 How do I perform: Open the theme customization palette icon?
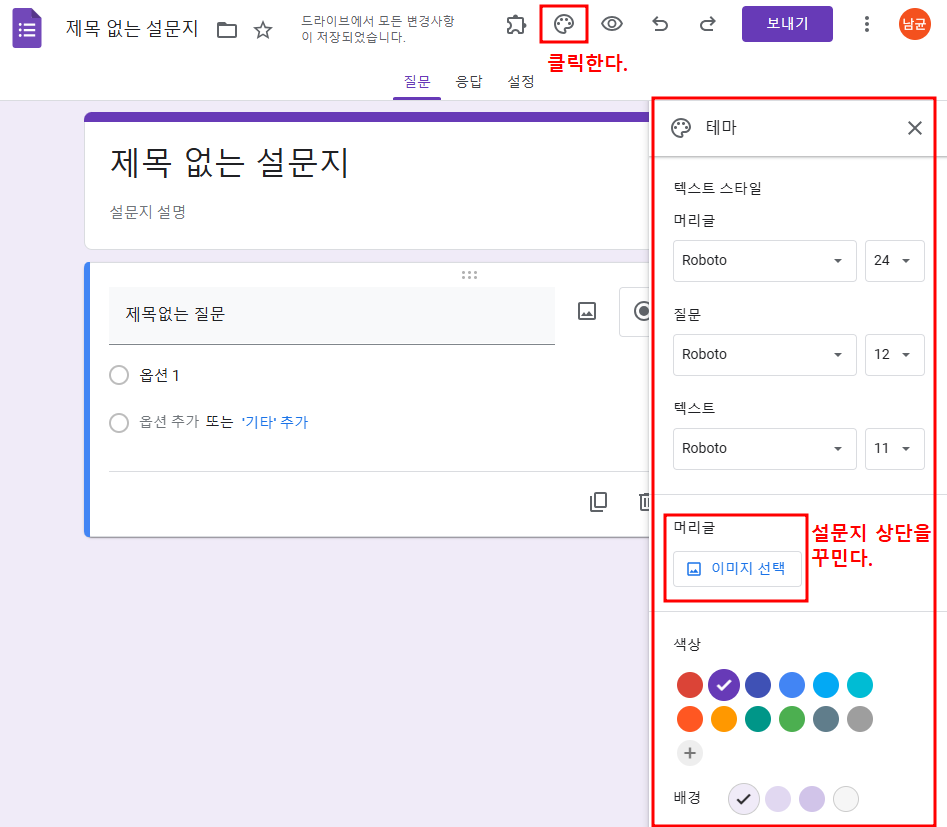(x=563, y=24)
